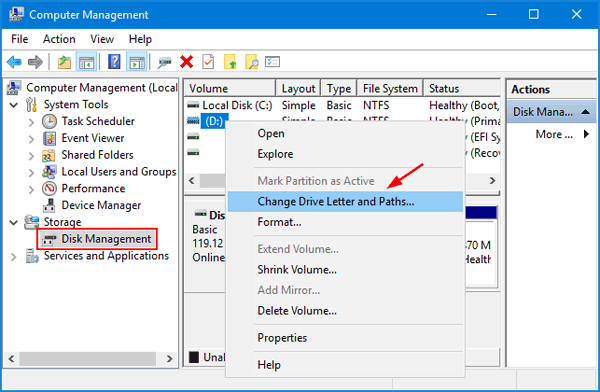Image resolution: width=600 pixels, height=392 pixels.
Task: Choose Format... from the context menu
Action: tap(346, 222)
